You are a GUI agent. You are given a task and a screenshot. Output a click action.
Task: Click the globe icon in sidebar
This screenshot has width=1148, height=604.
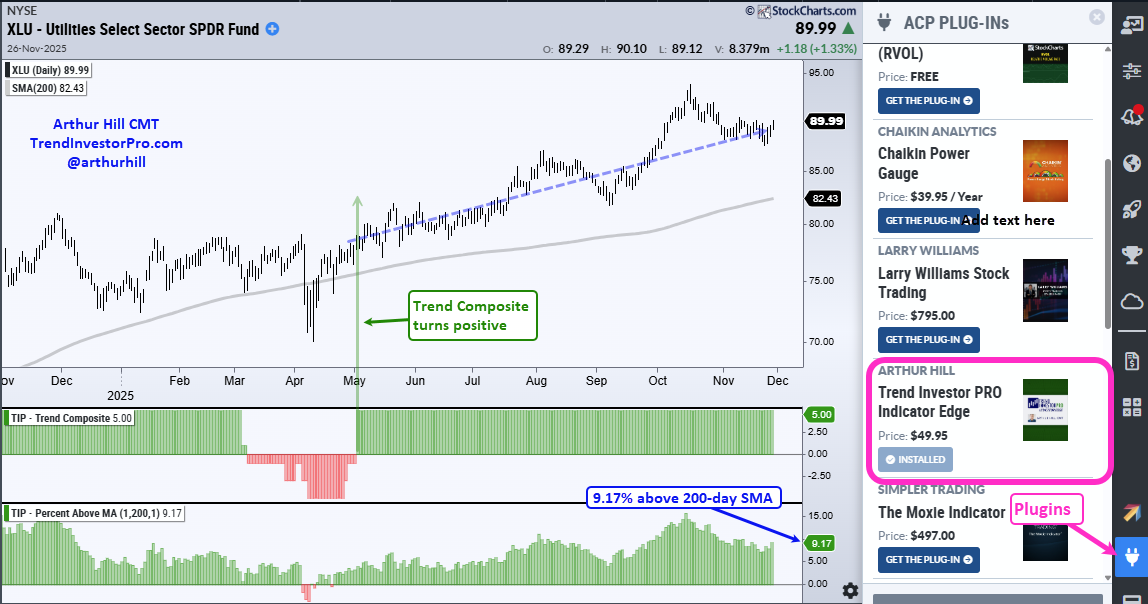(1132, 163)
